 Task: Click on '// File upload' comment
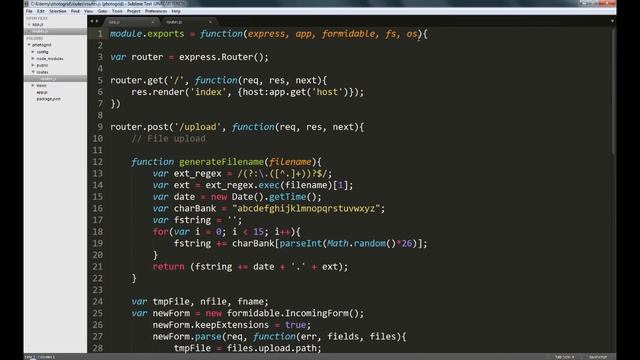pos(168,139)
